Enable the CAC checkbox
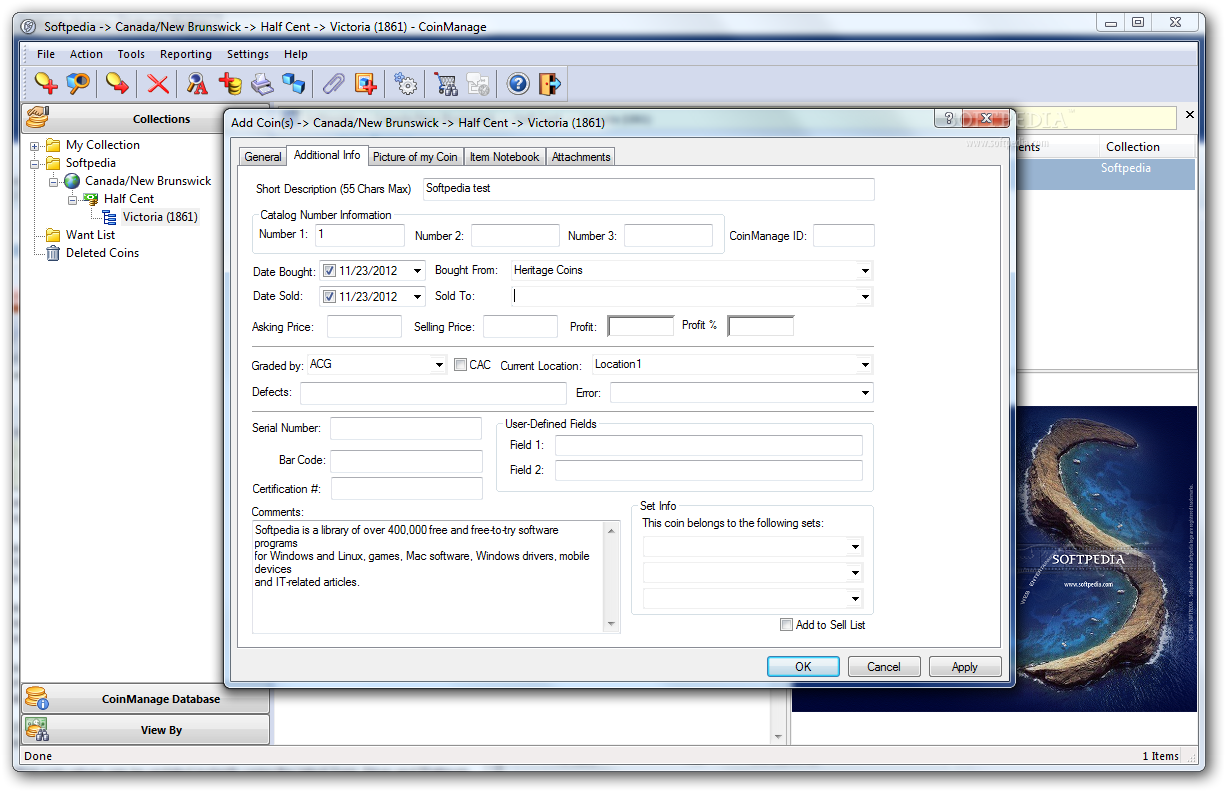 coord(460,365)
